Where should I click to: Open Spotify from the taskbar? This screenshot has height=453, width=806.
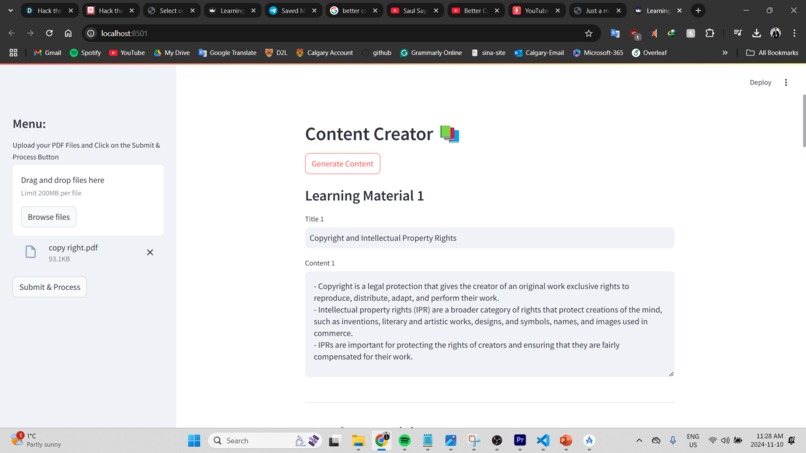405,441
